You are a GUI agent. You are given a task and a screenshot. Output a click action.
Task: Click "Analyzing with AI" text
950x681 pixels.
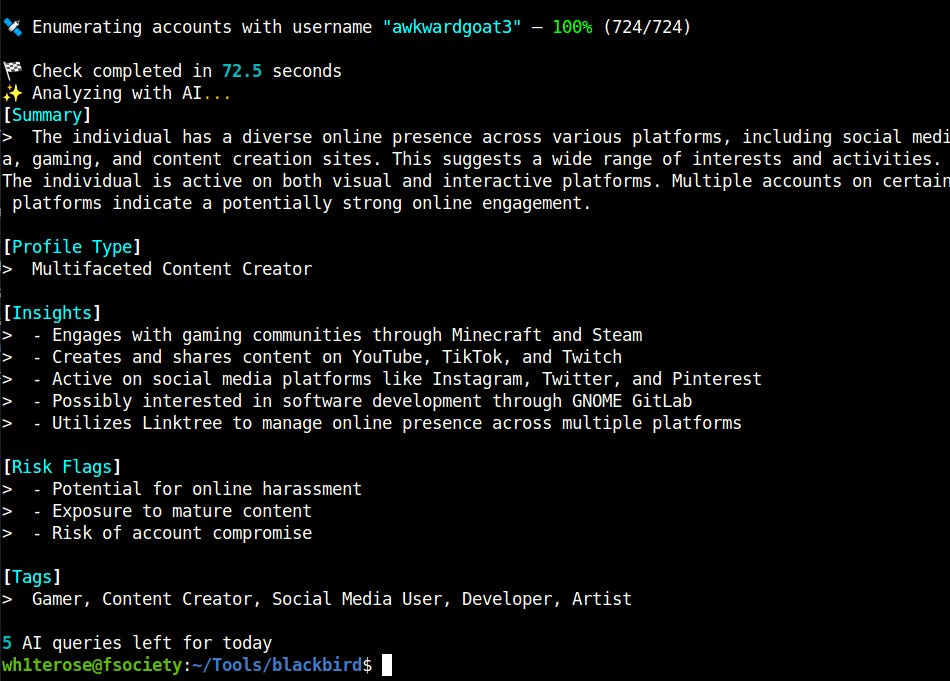pyautogui.click(x=117, y=93)
